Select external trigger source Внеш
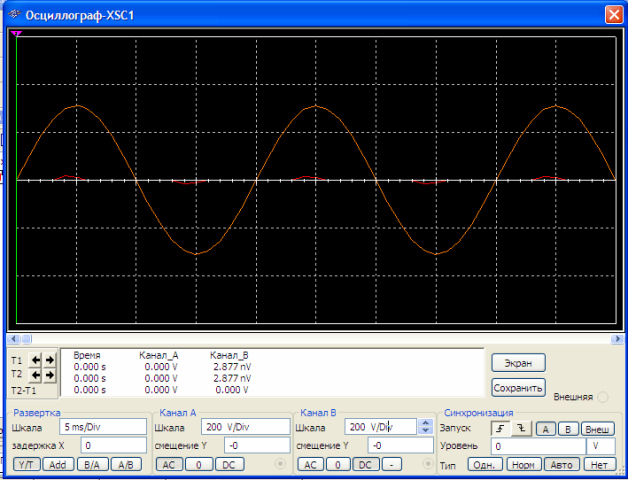 click(598, 429)
